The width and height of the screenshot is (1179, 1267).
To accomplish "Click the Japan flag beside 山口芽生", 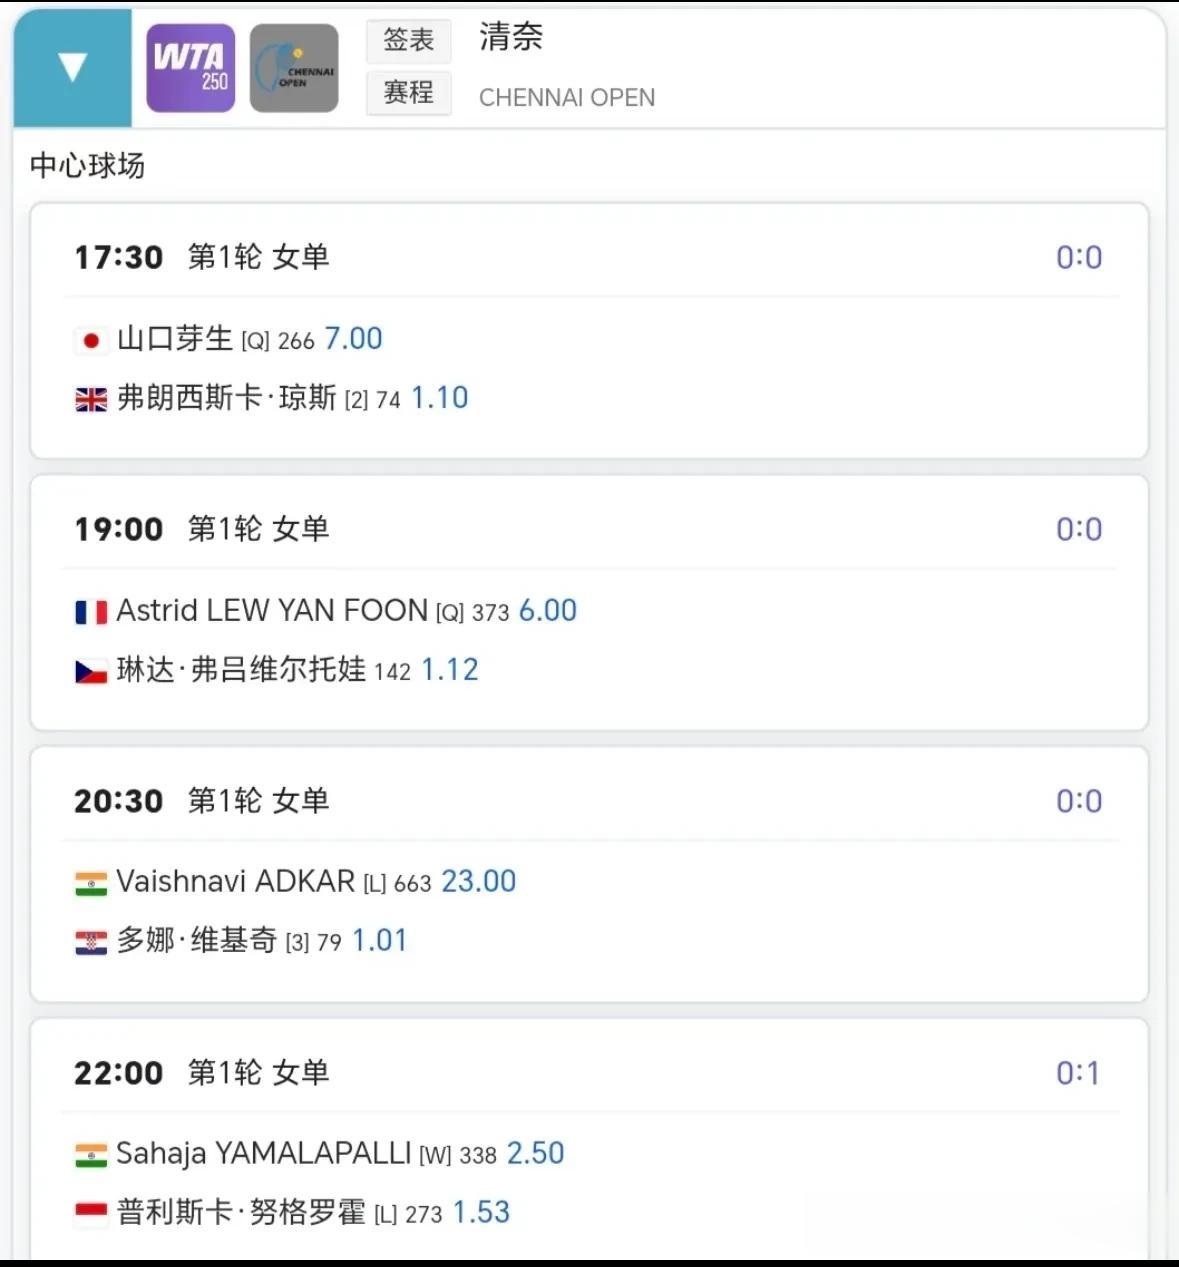I will (x=91, y=341).
